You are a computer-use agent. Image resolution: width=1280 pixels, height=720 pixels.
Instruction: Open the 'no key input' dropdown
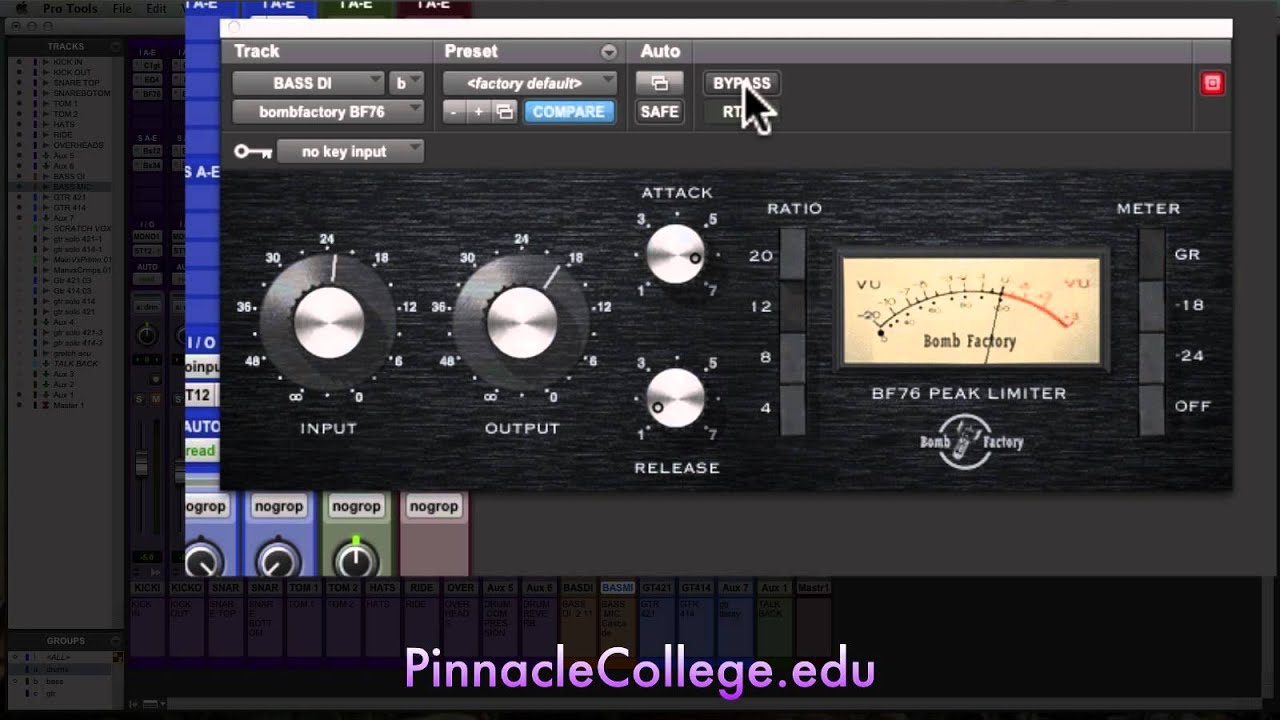[x=349, y=152]
